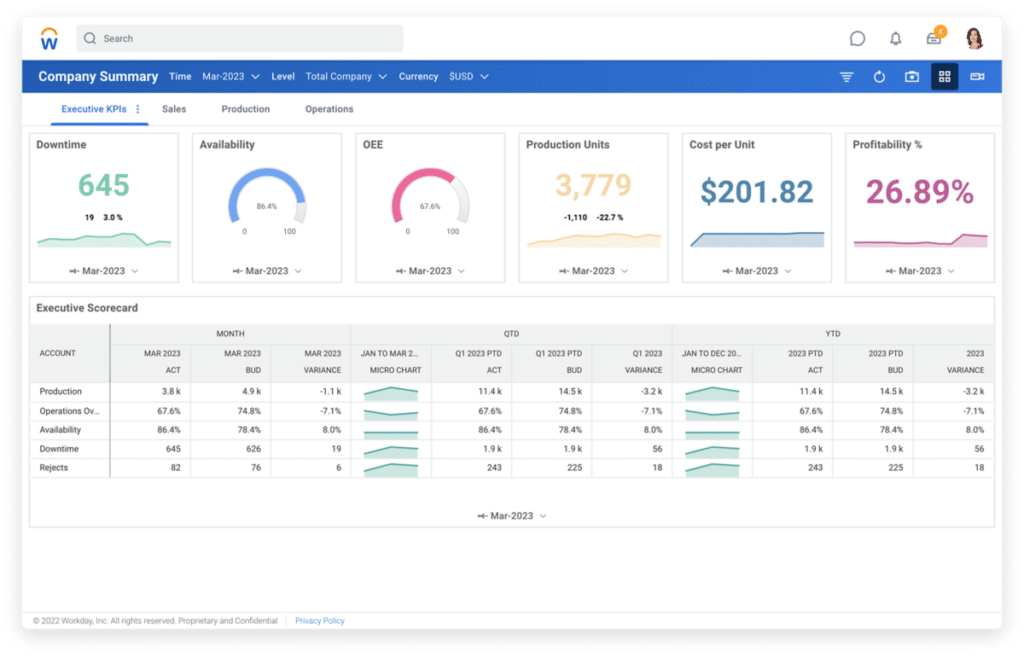Open Executive KPIs tab options menu

click(138, 109)
